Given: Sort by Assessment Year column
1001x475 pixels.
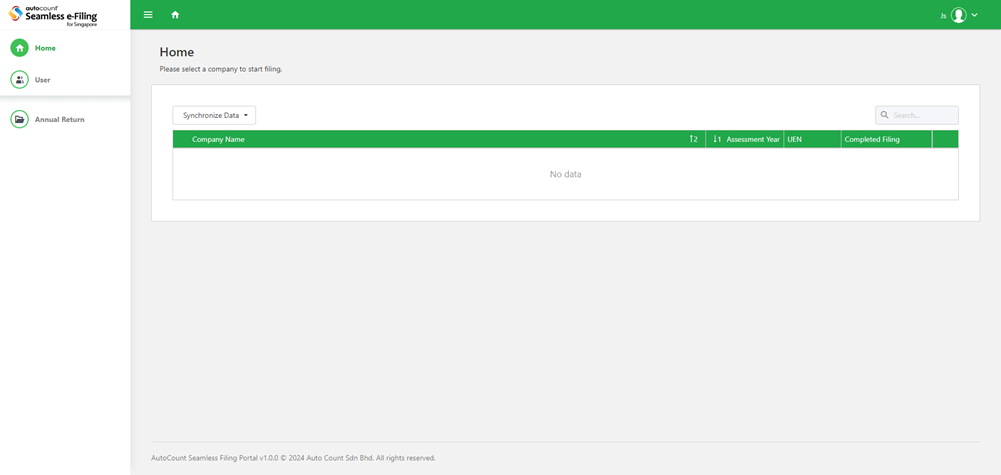Looking at the screenshot, I should tap(745, 139).
